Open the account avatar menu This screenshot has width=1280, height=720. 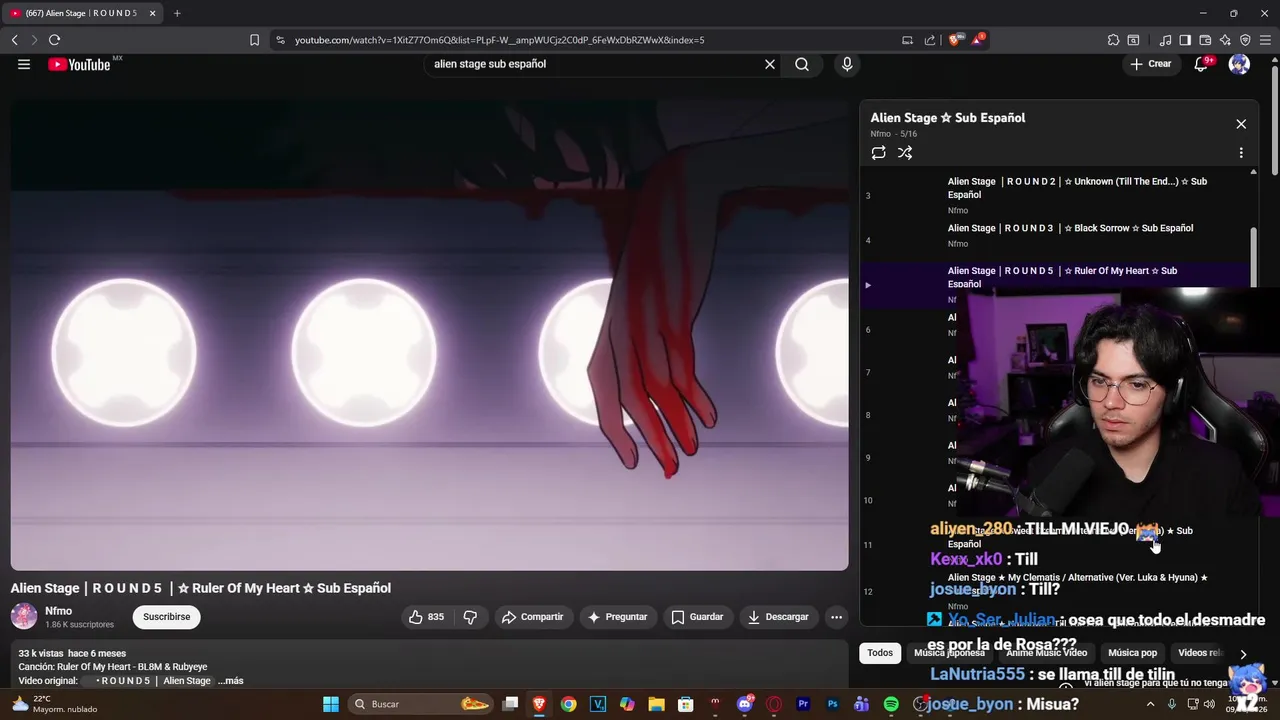coord(1239,64)
